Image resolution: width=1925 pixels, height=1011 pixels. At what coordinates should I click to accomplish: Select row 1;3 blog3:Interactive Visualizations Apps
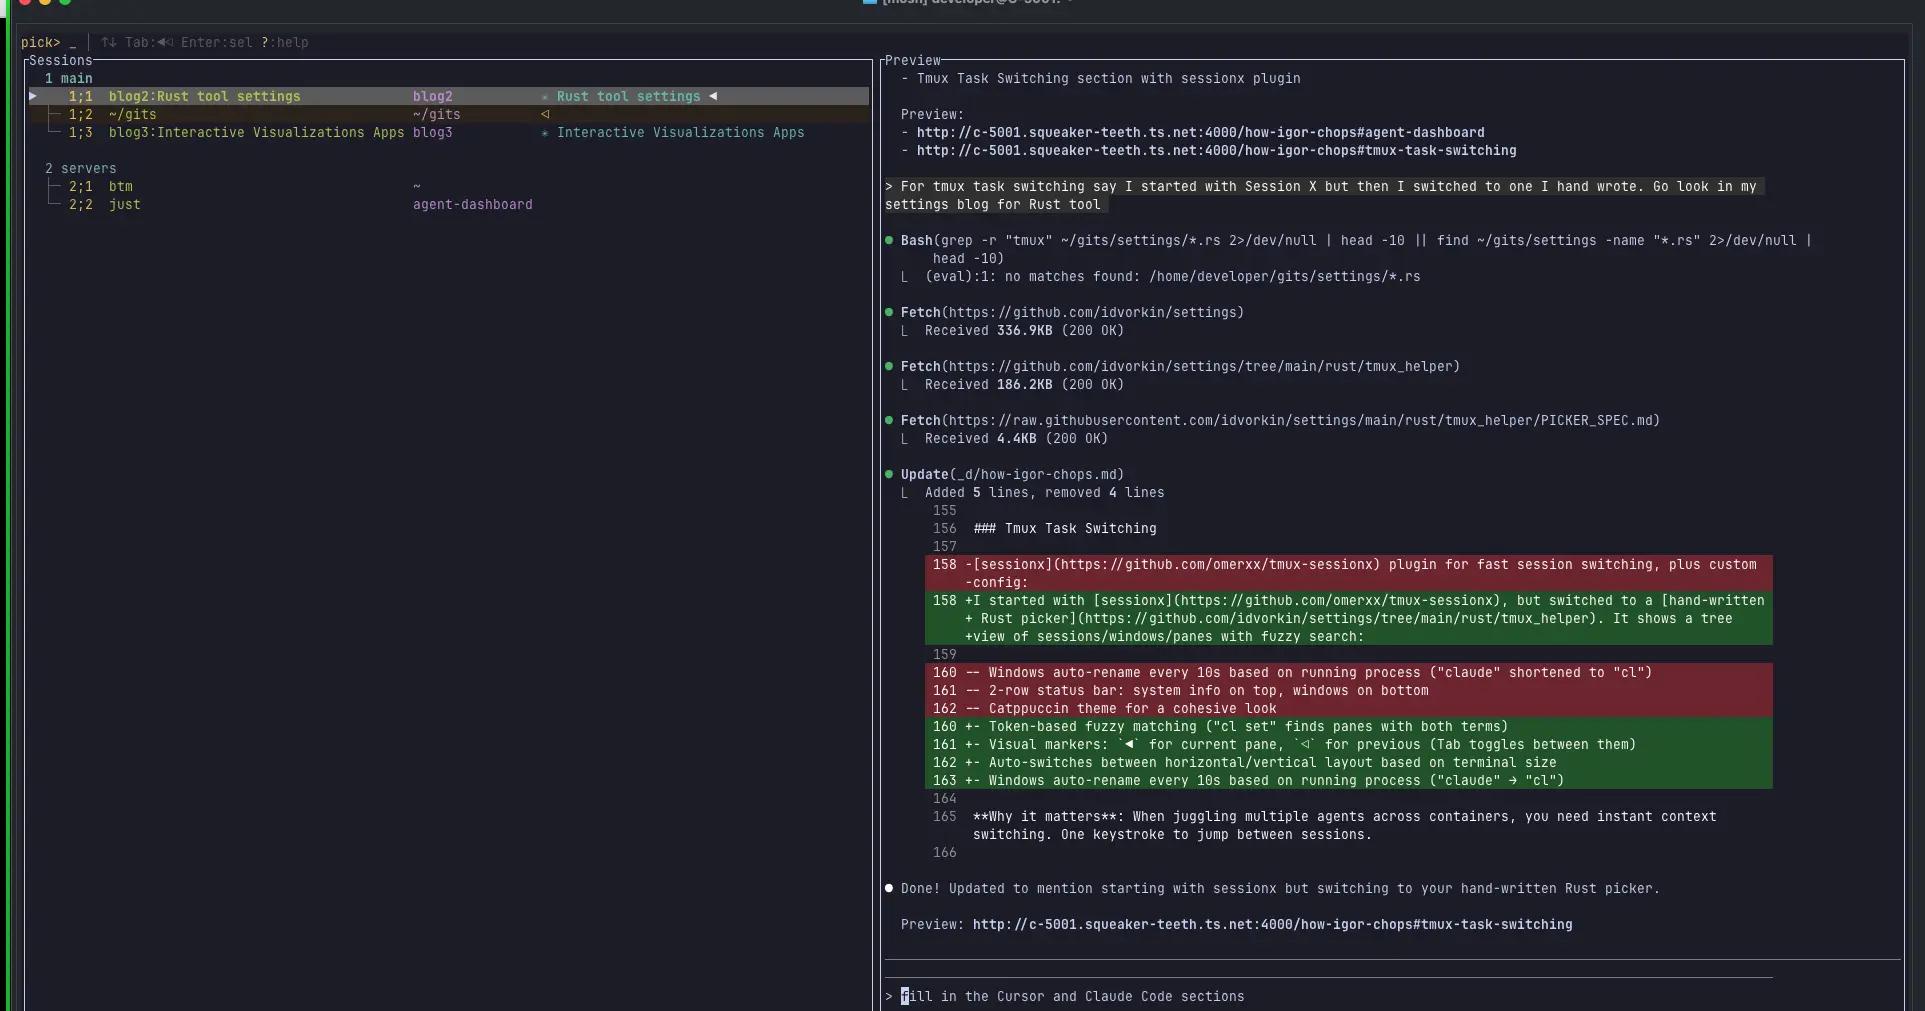coord(448,132)
